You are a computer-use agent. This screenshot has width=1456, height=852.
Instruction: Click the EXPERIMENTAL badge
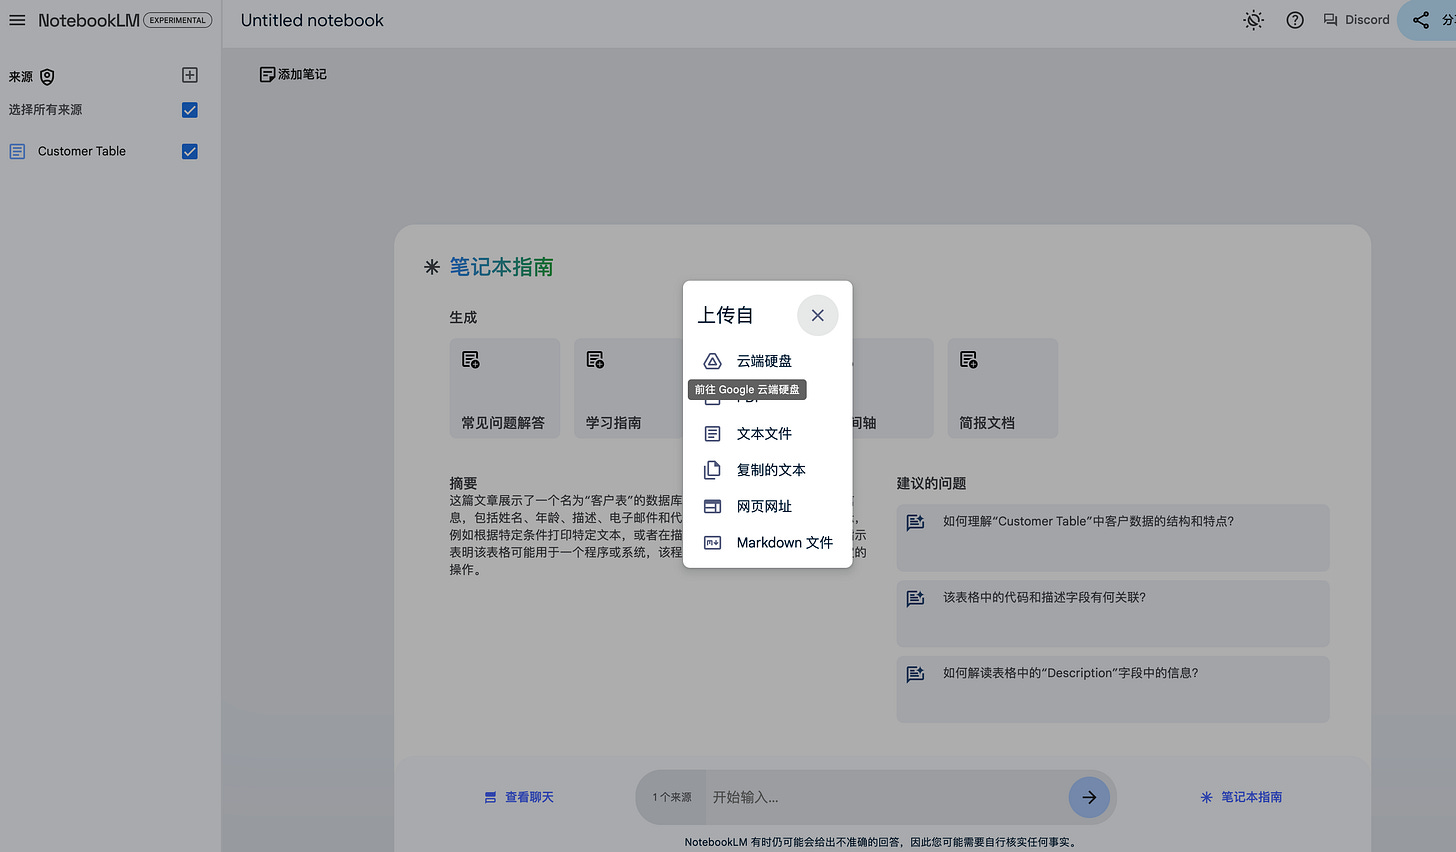[178, 20]
